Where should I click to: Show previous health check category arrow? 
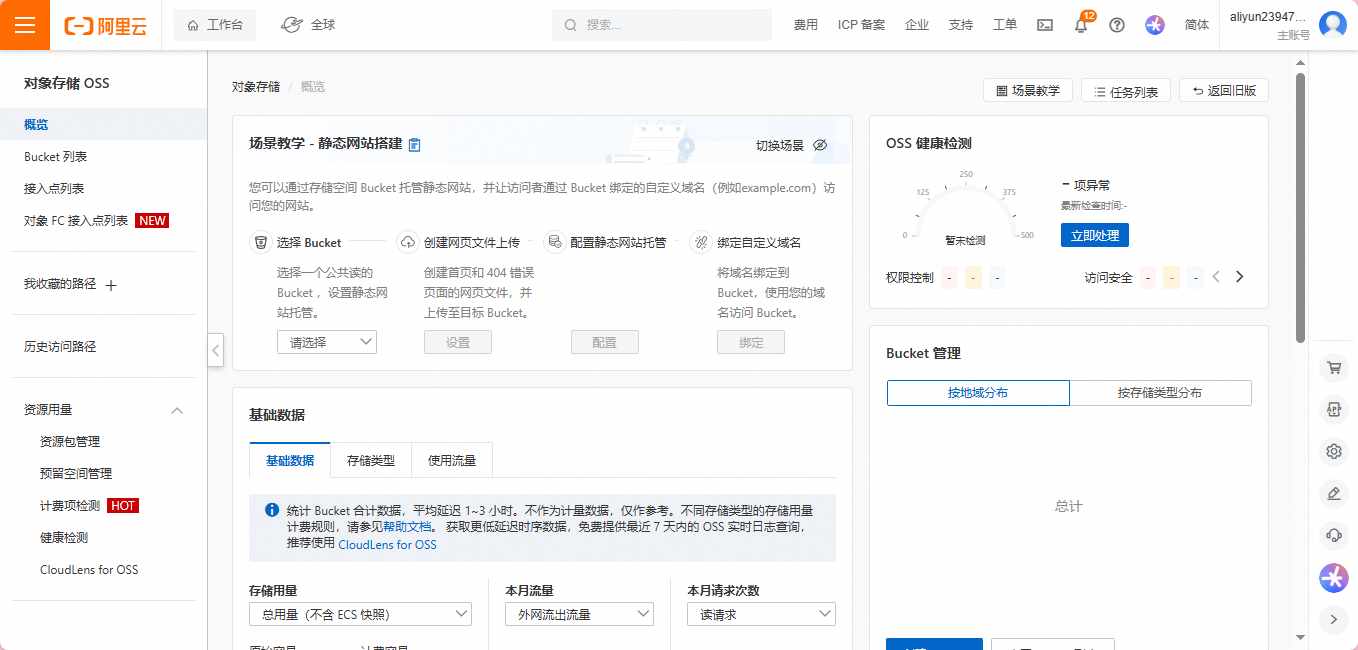1216,277
